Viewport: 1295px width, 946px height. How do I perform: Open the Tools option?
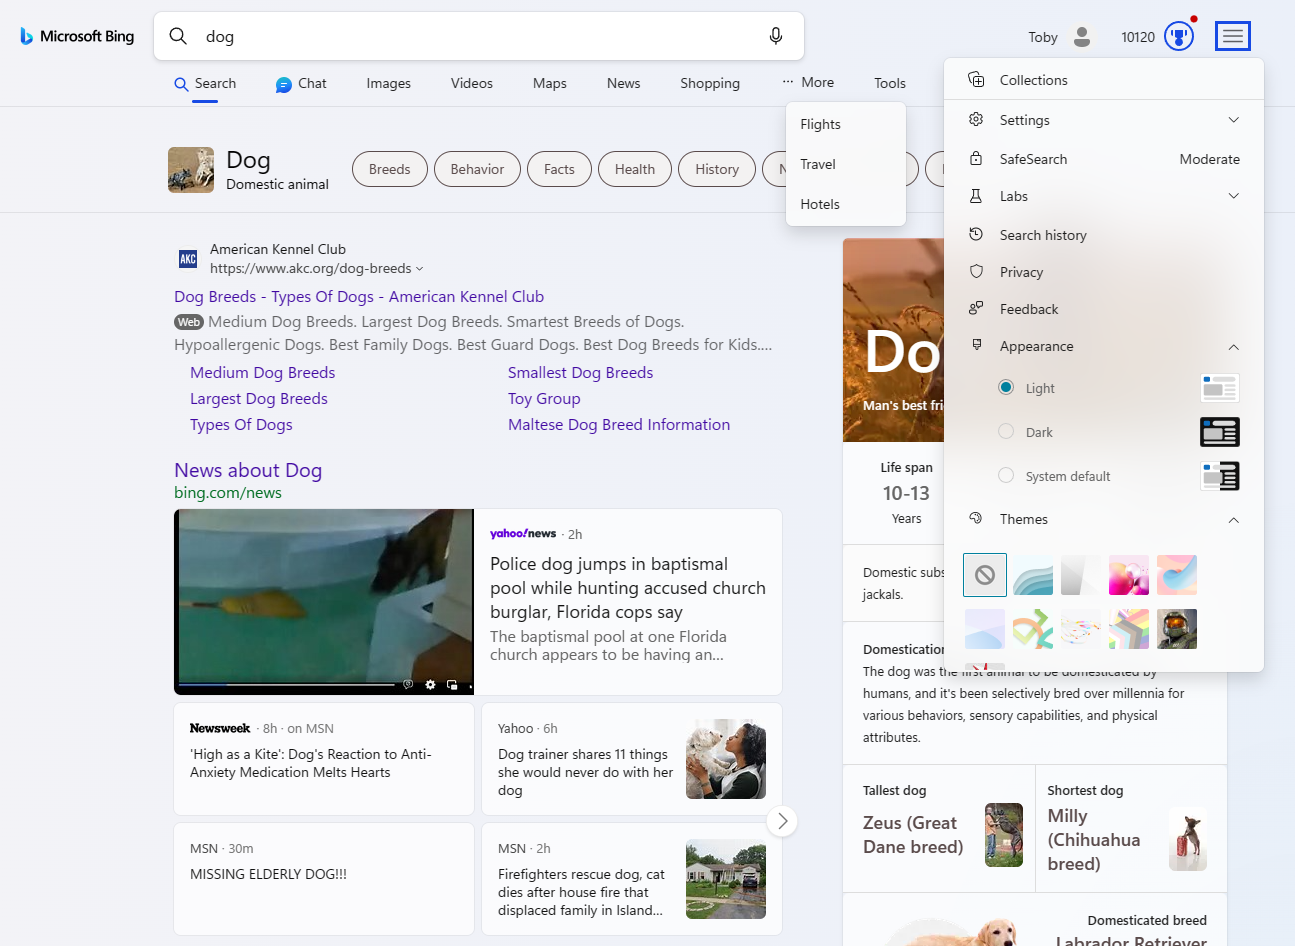click(x=890, y=84)
